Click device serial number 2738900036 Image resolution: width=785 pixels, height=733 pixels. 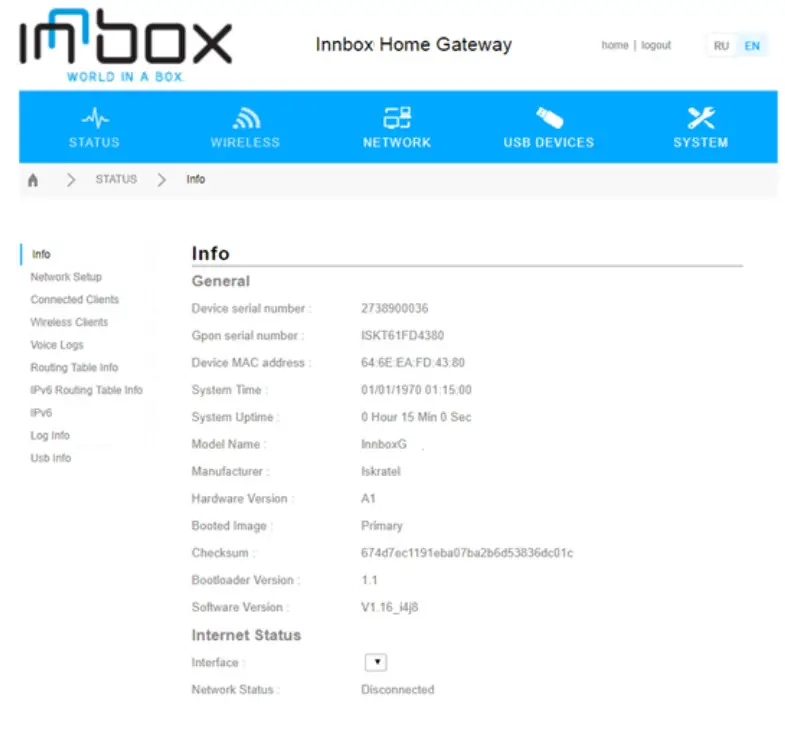coord(395,308)
